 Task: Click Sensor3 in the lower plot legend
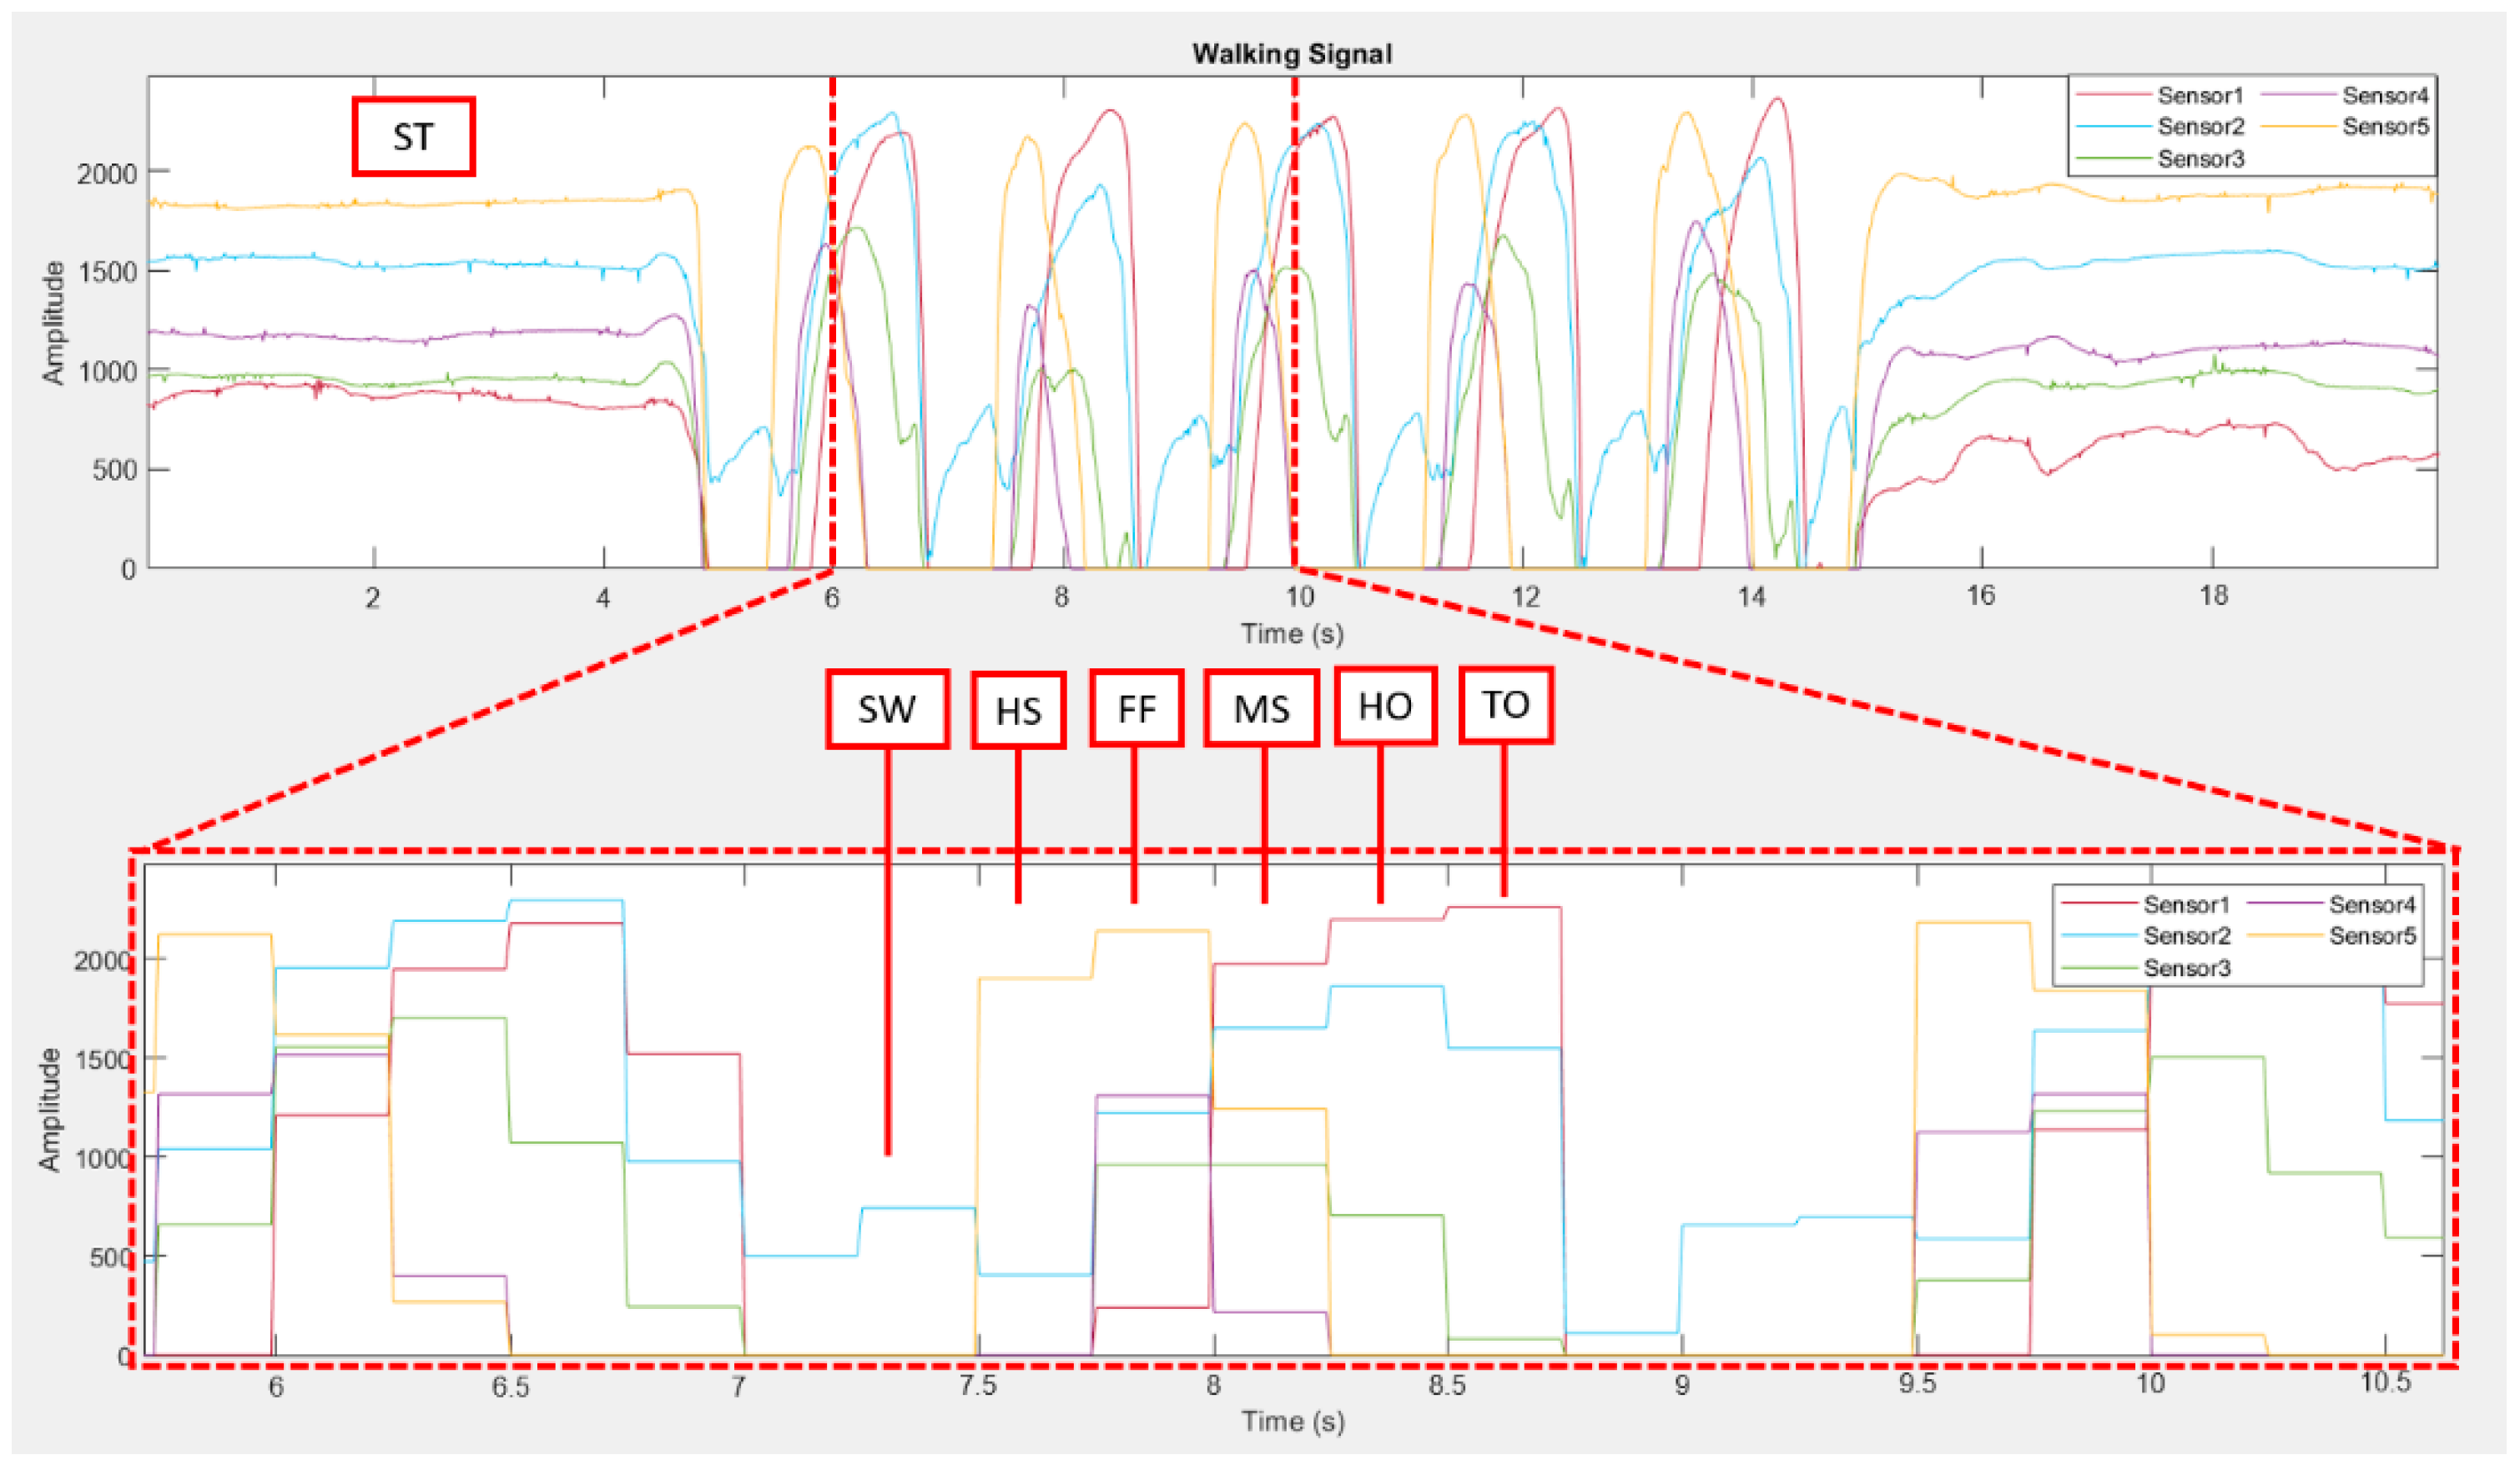[x=2186, y=968]
